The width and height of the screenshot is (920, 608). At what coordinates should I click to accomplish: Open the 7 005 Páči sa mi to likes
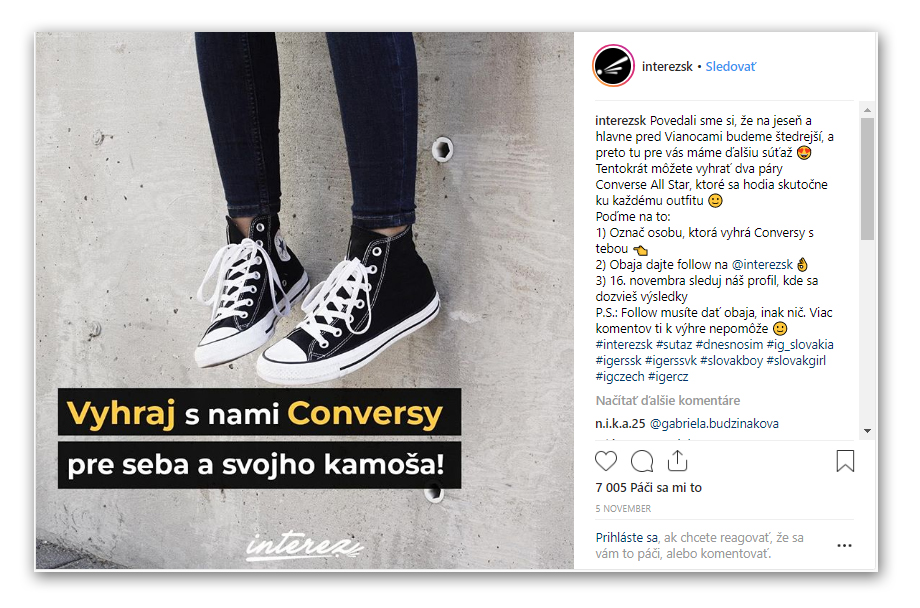click(x=648, y=488)
